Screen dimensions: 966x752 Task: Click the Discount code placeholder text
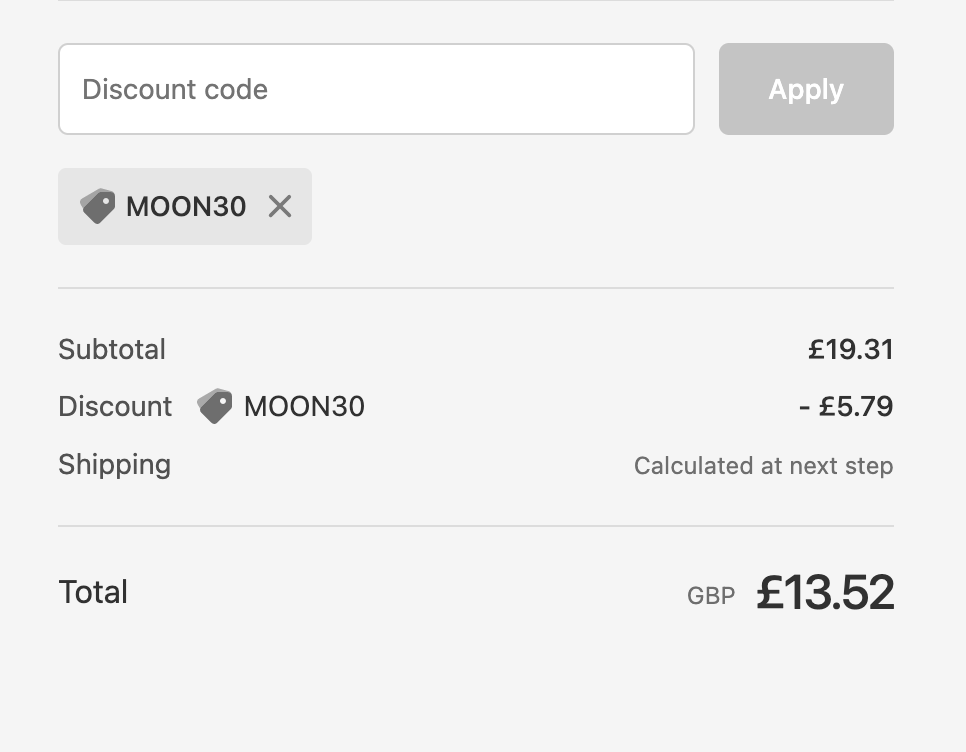click(x=175, y=89)
